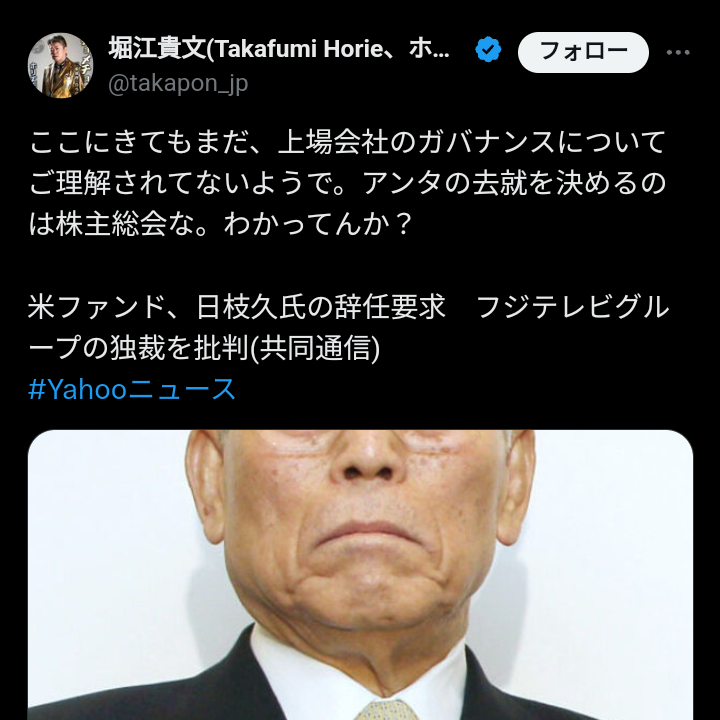
Task: Click the @takapon_jp handle
Action: [x=178, y=84]
